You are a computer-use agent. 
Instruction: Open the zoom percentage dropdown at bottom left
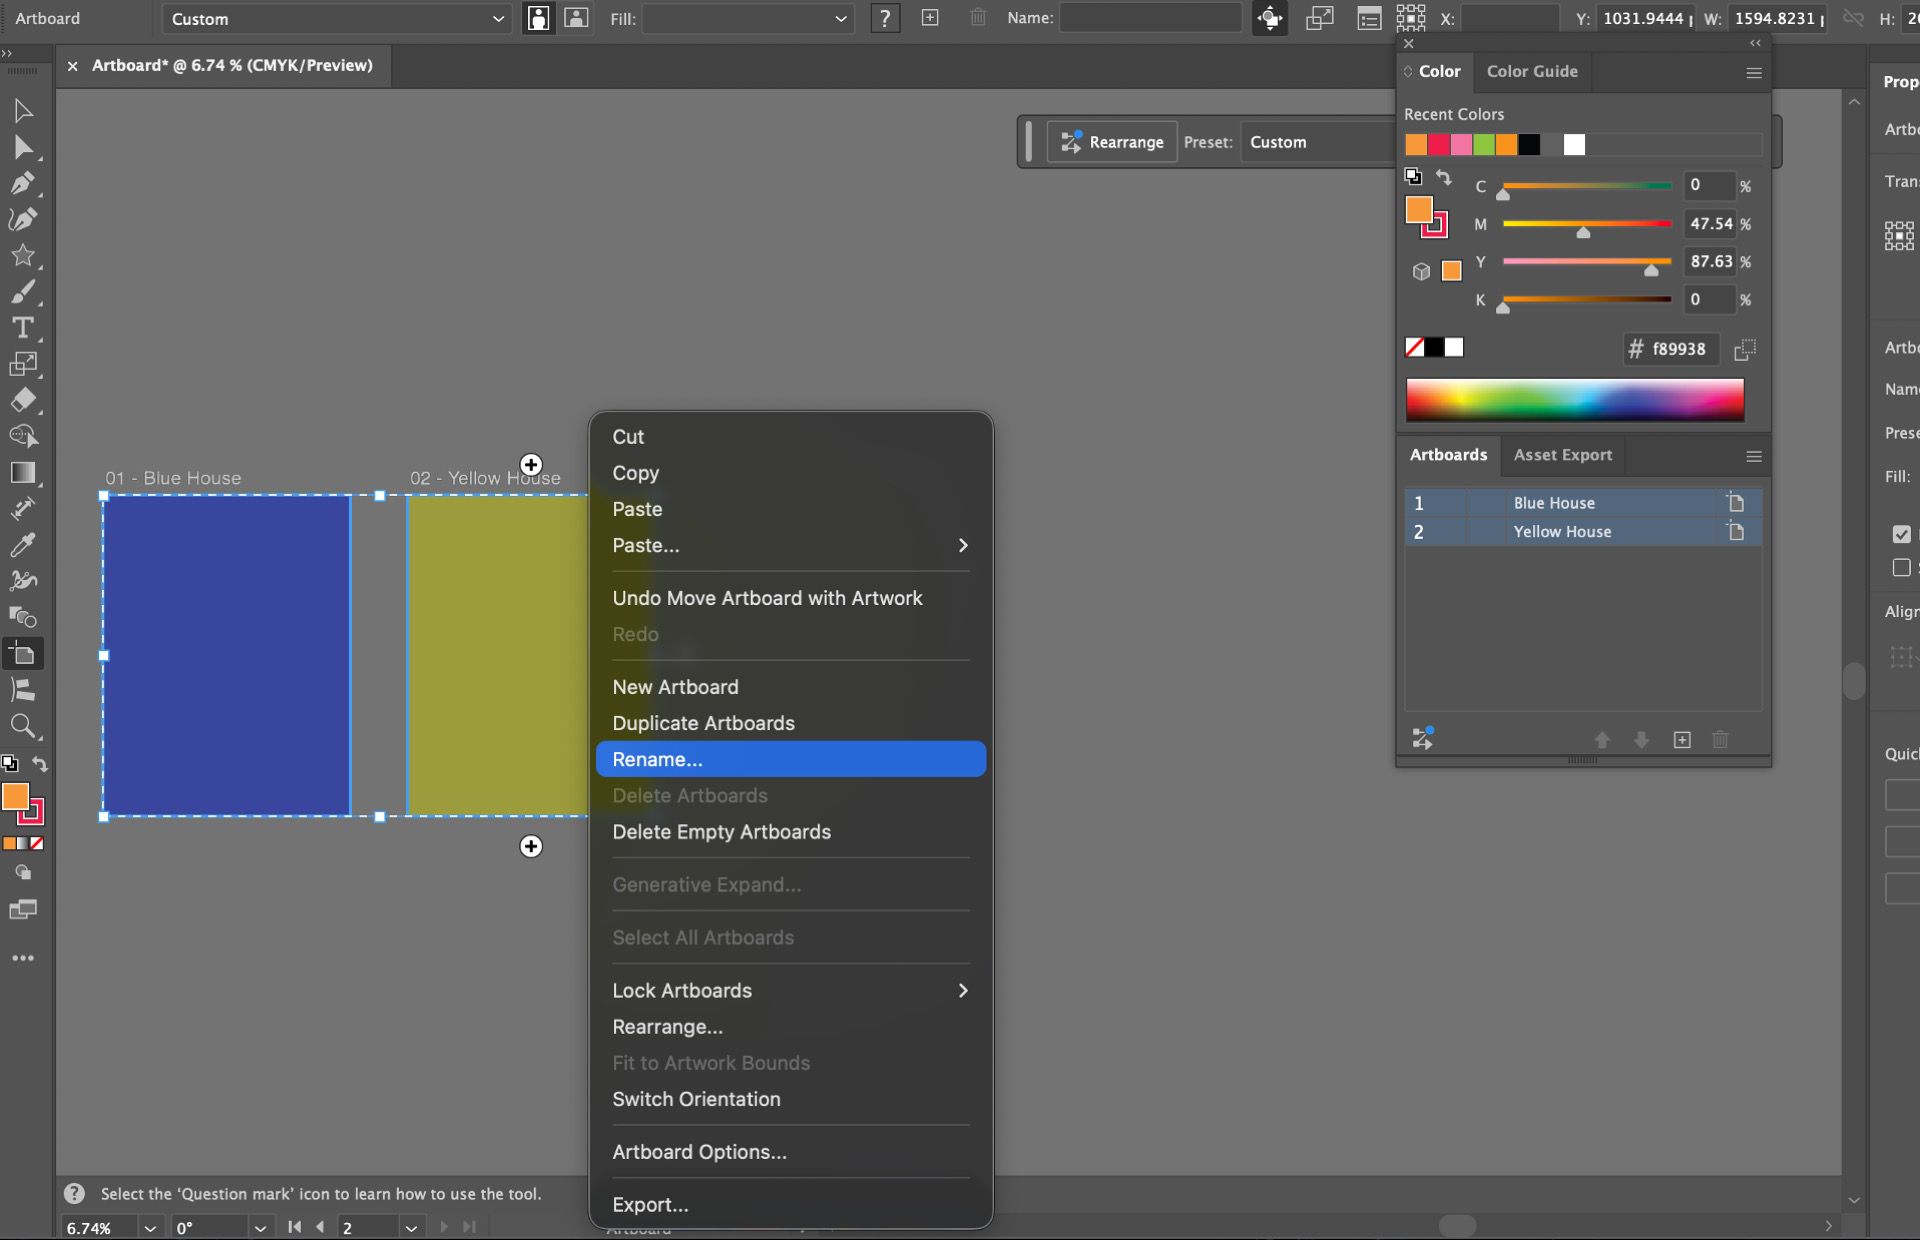click(150, 1228)
